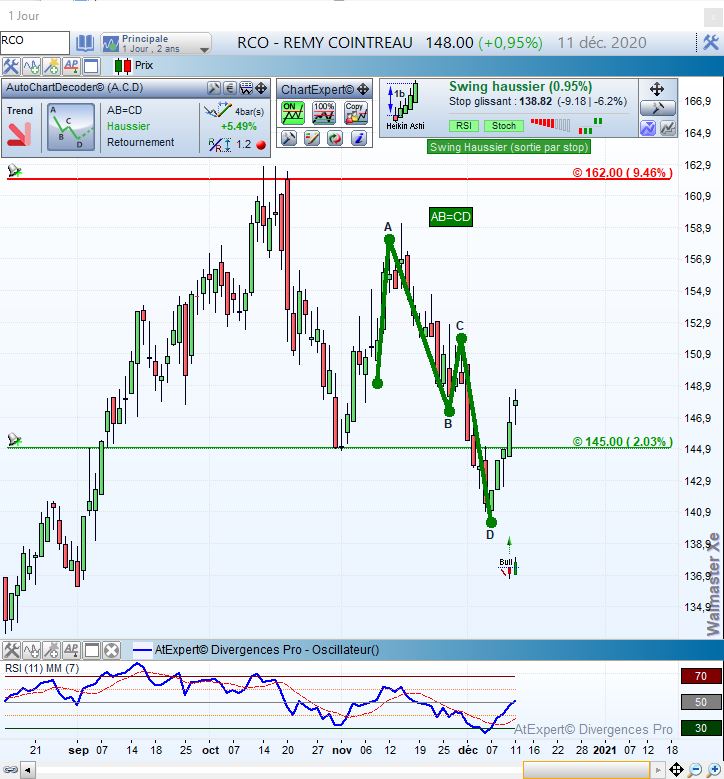Zoom out with minus magnifier icon
The width and height of the screenshot is (724, 779).
[x=696, y=771]
